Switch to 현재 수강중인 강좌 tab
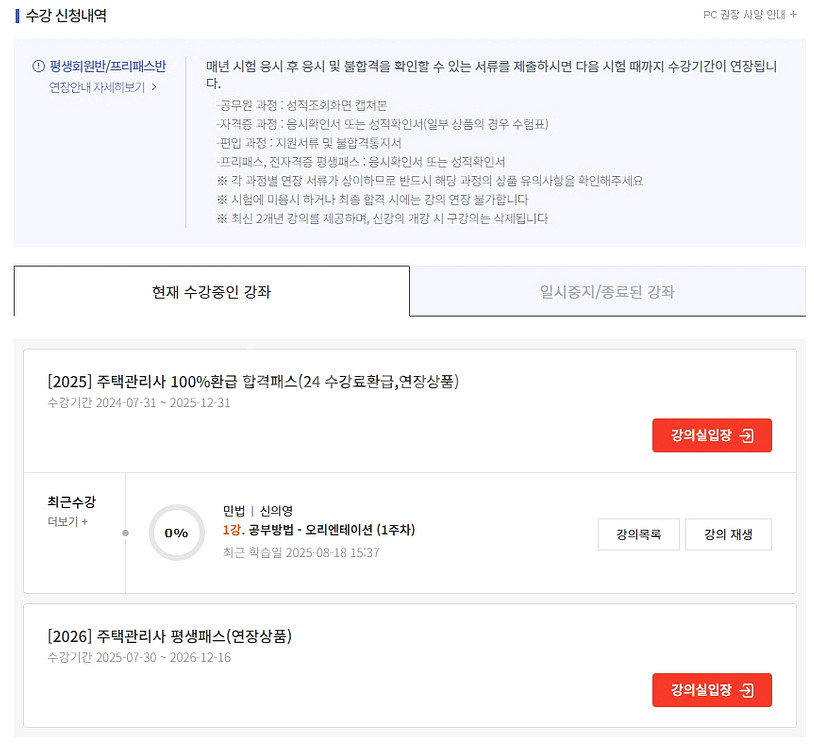Image resolution: width=814 pixels, height=750 pixels. (211, 292)
